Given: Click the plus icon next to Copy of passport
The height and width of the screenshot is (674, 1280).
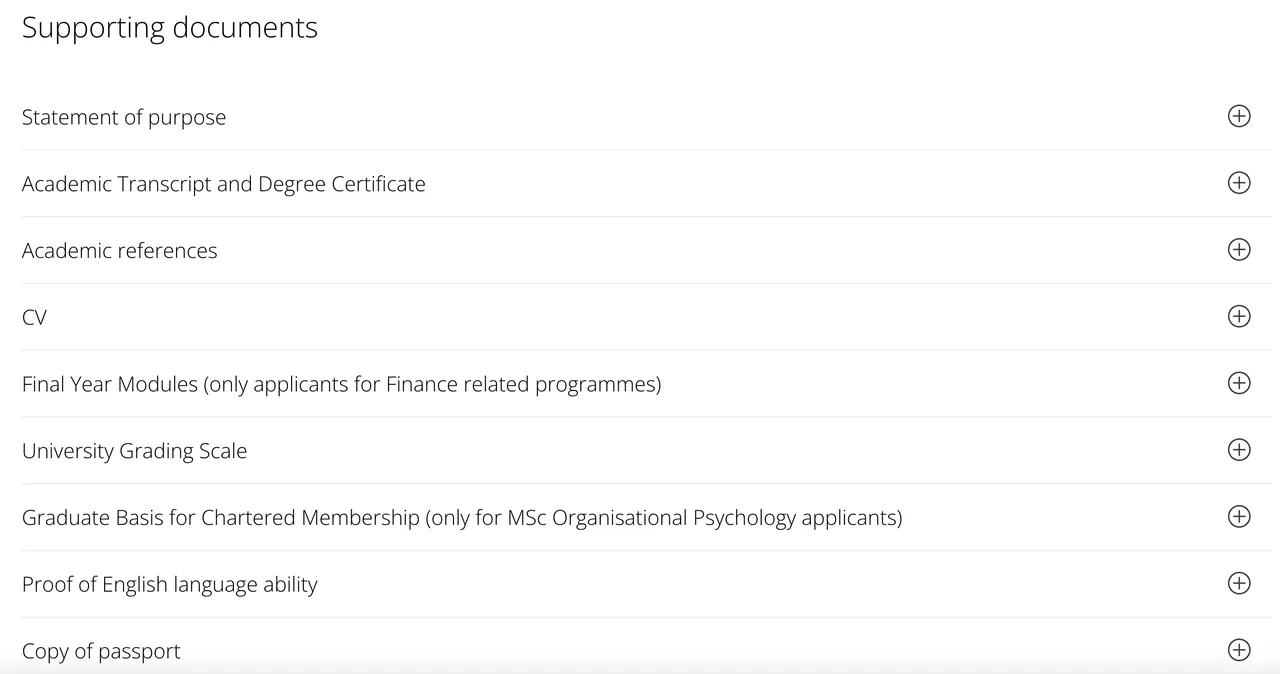Looking at the screenshot, I should click(x=1238, y=650).
